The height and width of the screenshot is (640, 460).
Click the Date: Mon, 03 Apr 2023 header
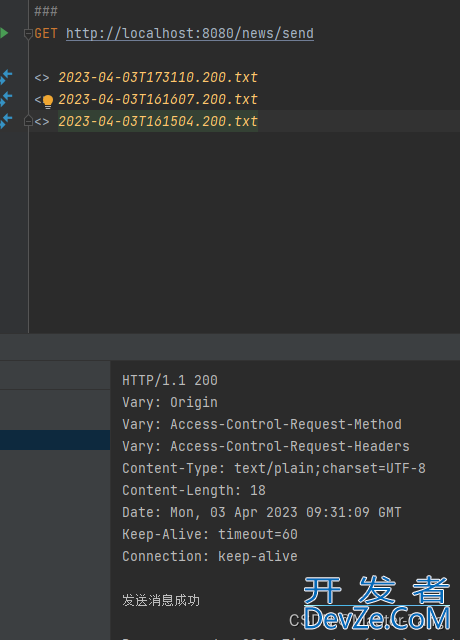pyautogui.click(x=262, y=513)
